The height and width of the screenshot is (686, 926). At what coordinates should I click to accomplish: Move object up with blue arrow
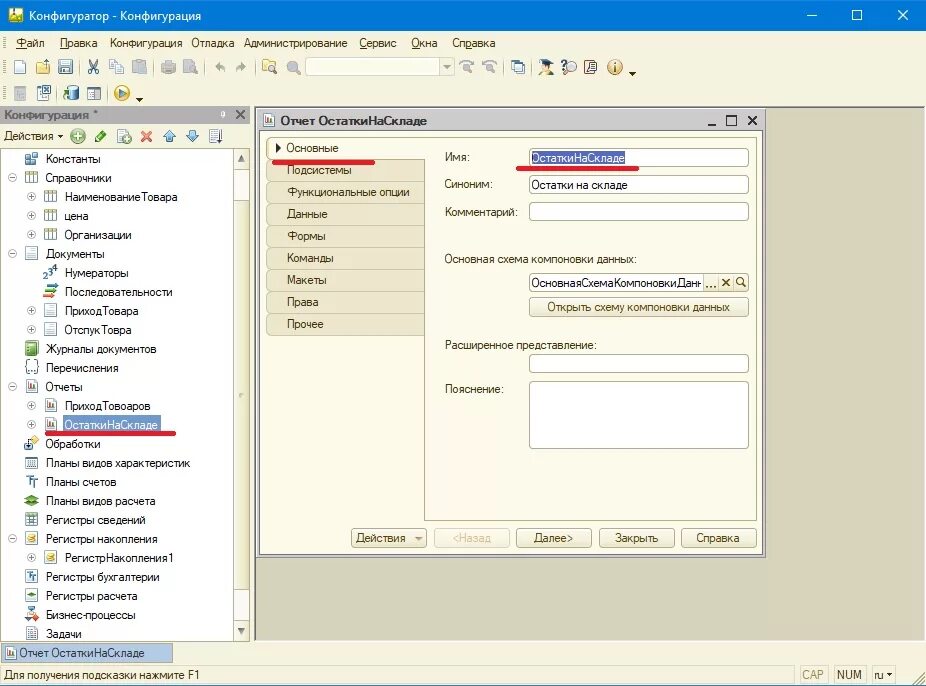point(169,136)
